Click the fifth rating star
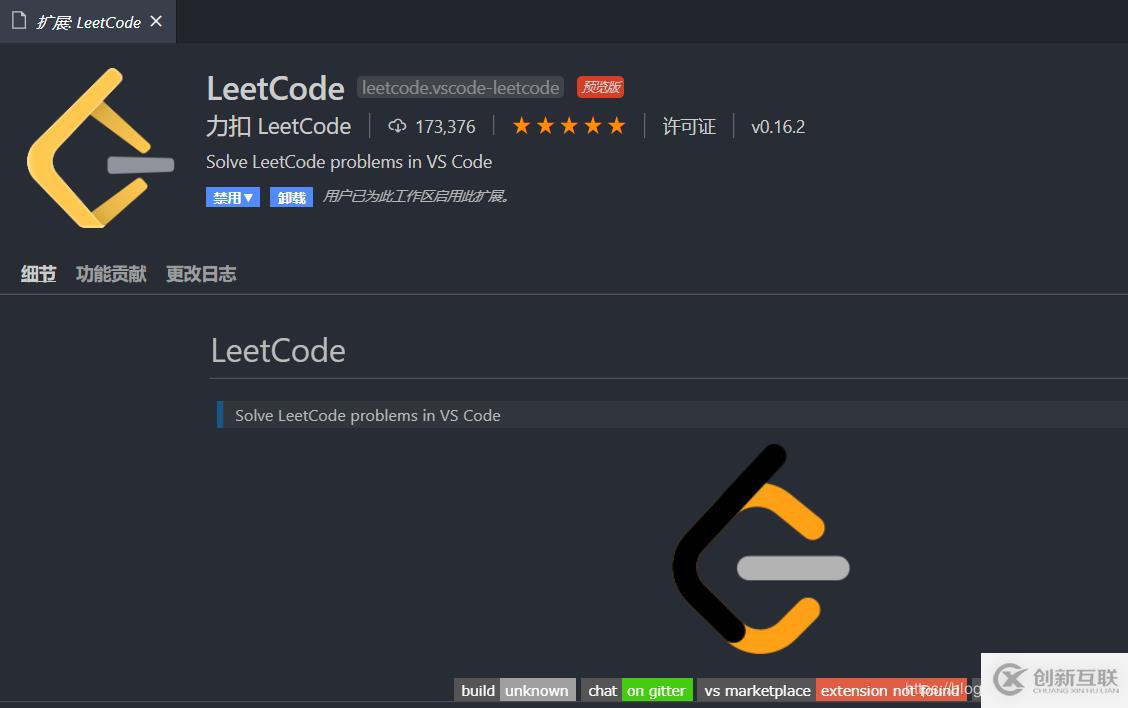 (617, 126)
